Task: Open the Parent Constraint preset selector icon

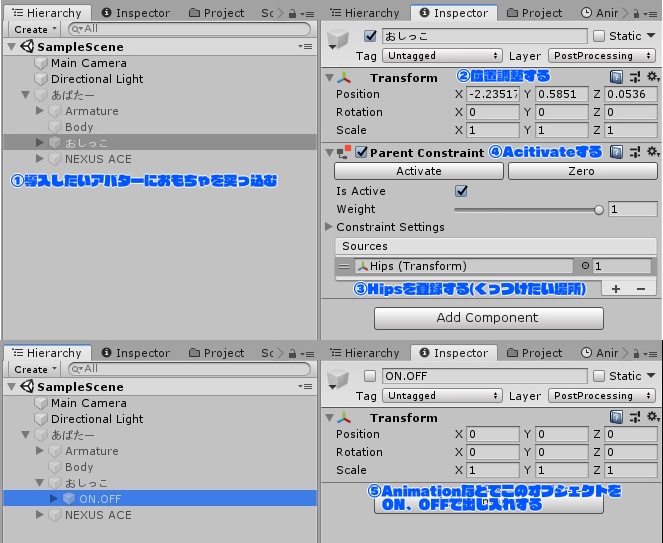Action: 635,152
